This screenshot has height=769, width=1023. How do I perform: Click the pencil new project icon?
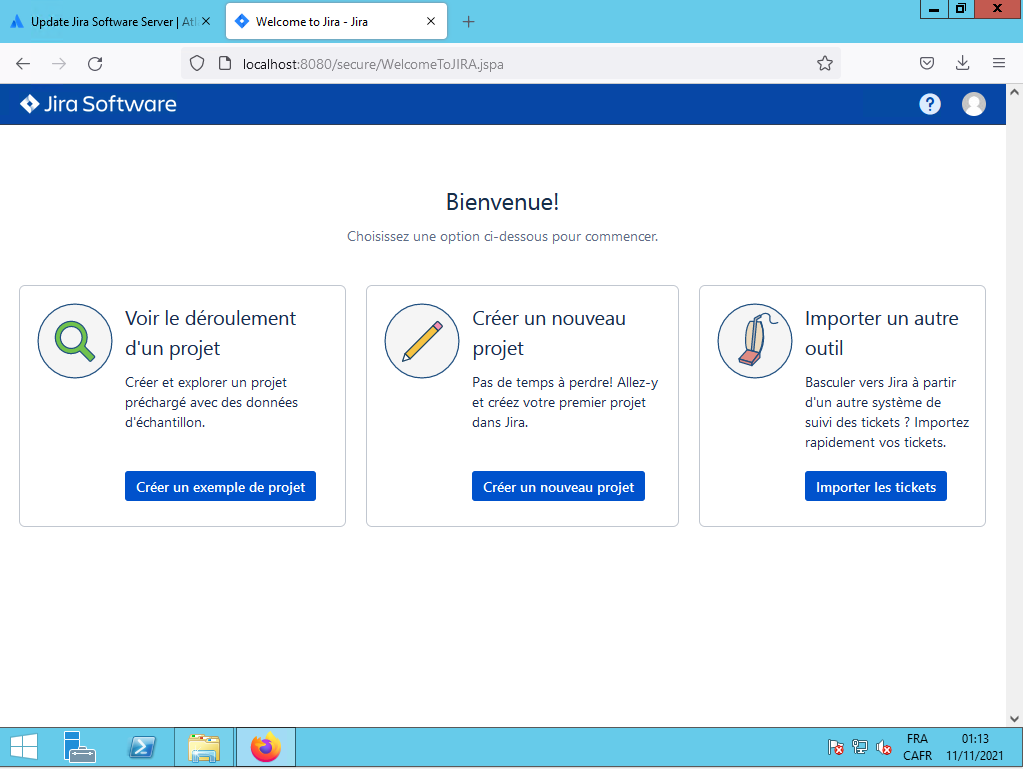[422, 341]
